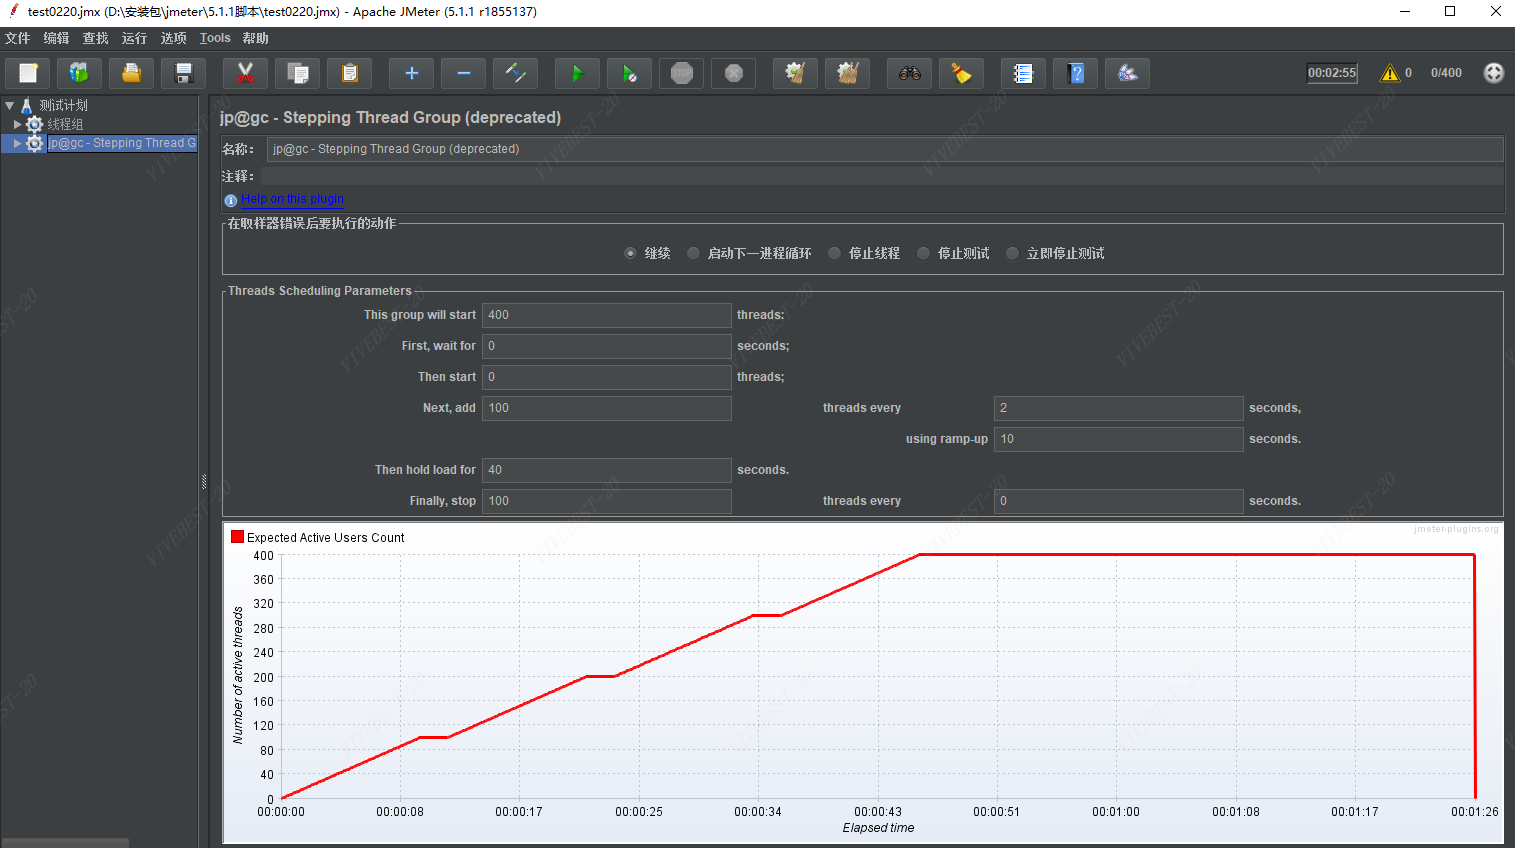Click the Clear All double broom icon
The width and height of the screenshot is (1515, 848).
pos(847,73)
